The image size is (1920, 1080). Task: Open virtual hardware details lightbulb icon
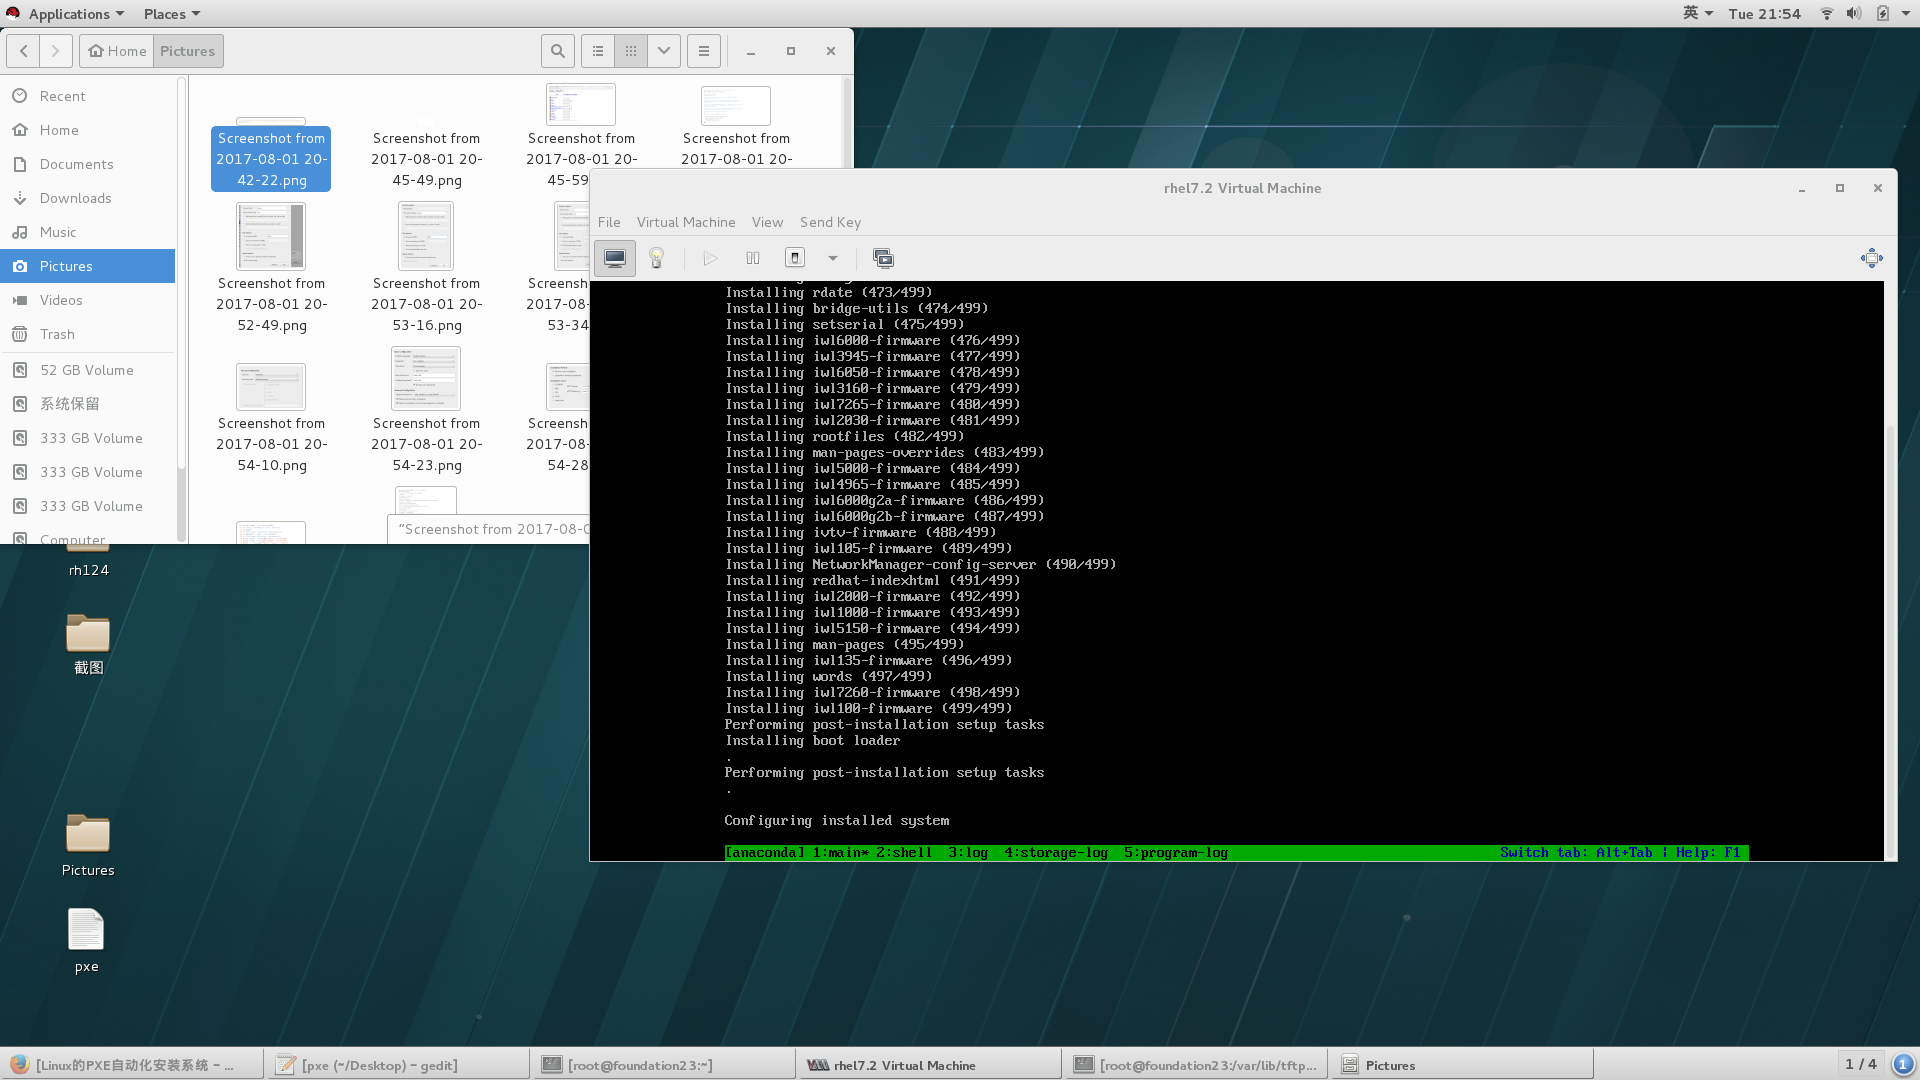coord(657,258)
